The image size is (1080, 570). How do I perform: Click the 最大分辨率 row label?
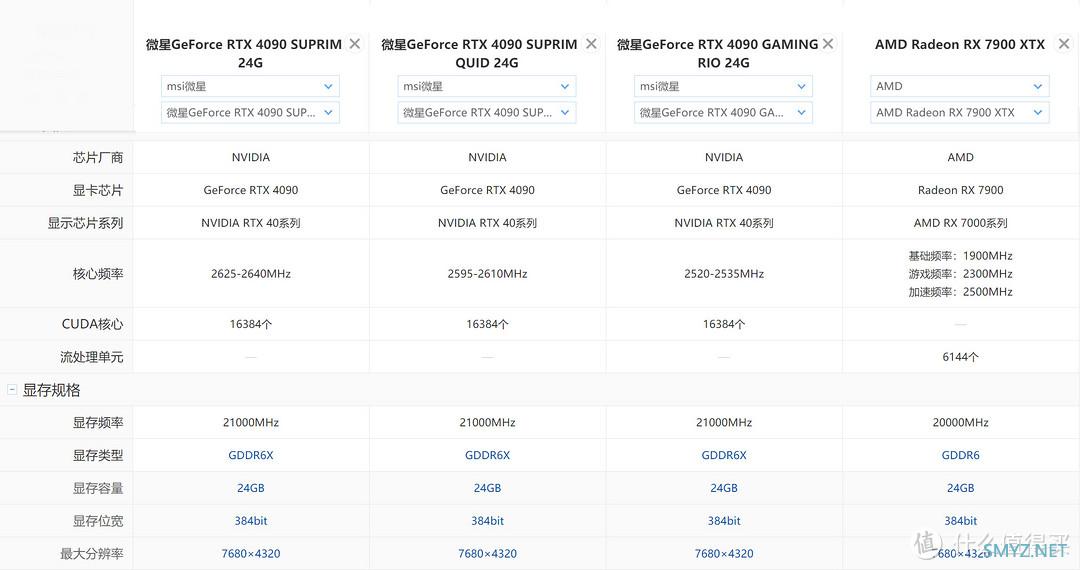(x=92, y=553)
